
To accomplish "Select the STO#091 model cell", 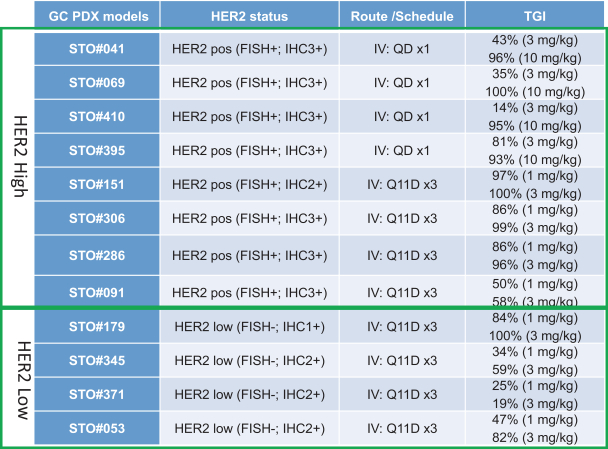I will pos(96,289).
